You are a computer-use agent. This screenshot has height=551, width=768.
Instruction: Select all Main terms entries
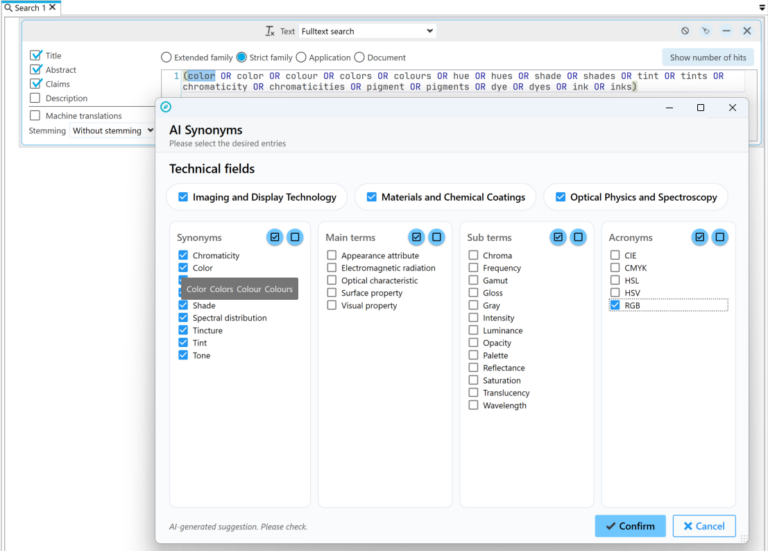coord(417,237)
